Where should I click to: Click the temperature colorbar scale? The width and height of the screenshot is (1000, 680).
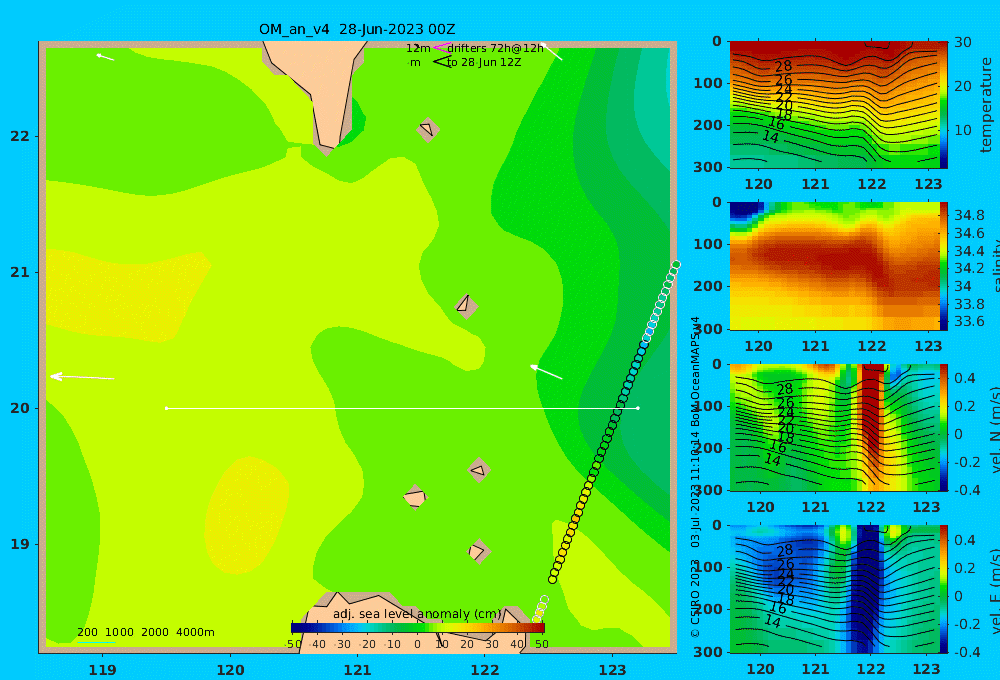[x=944, y=105]
